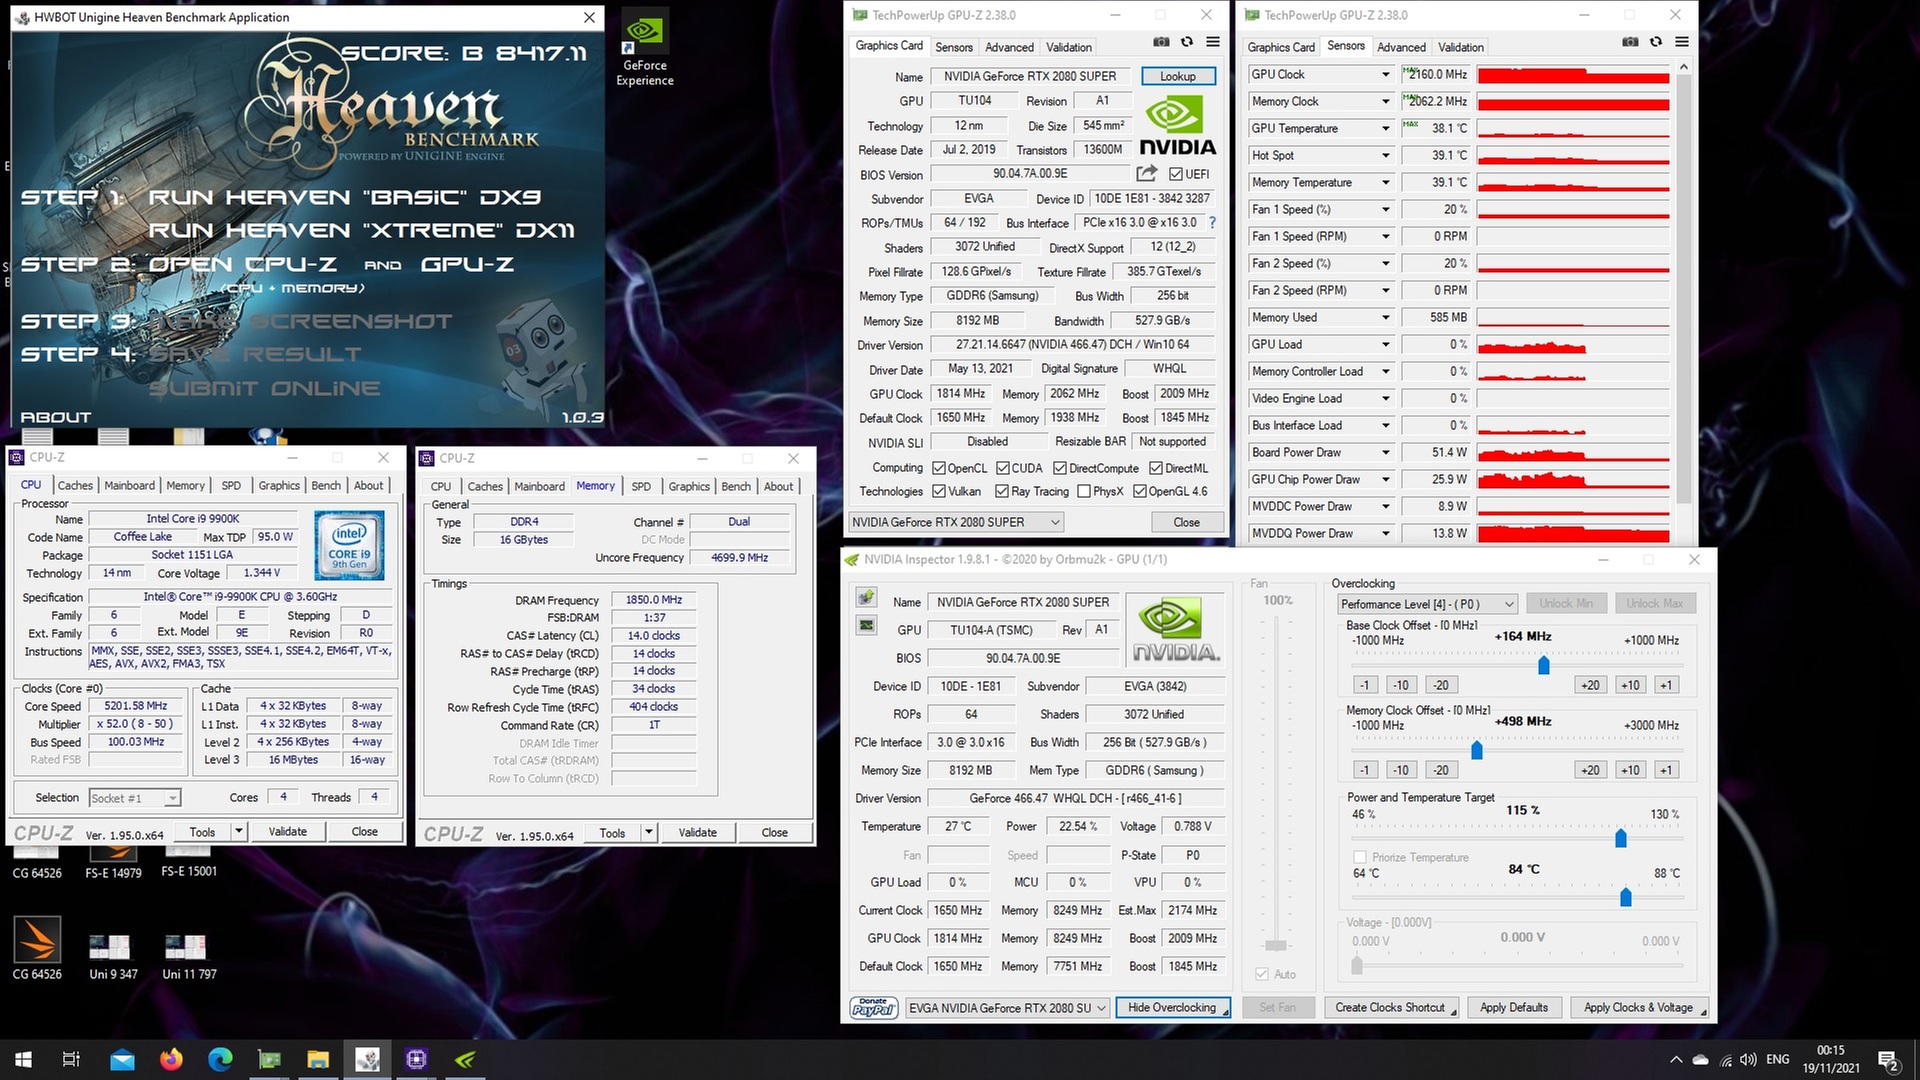The width and height of the screenshot is (1920, 1080).
Task: Click Validate in the CPU-Z Memory window
Action: 697,832
